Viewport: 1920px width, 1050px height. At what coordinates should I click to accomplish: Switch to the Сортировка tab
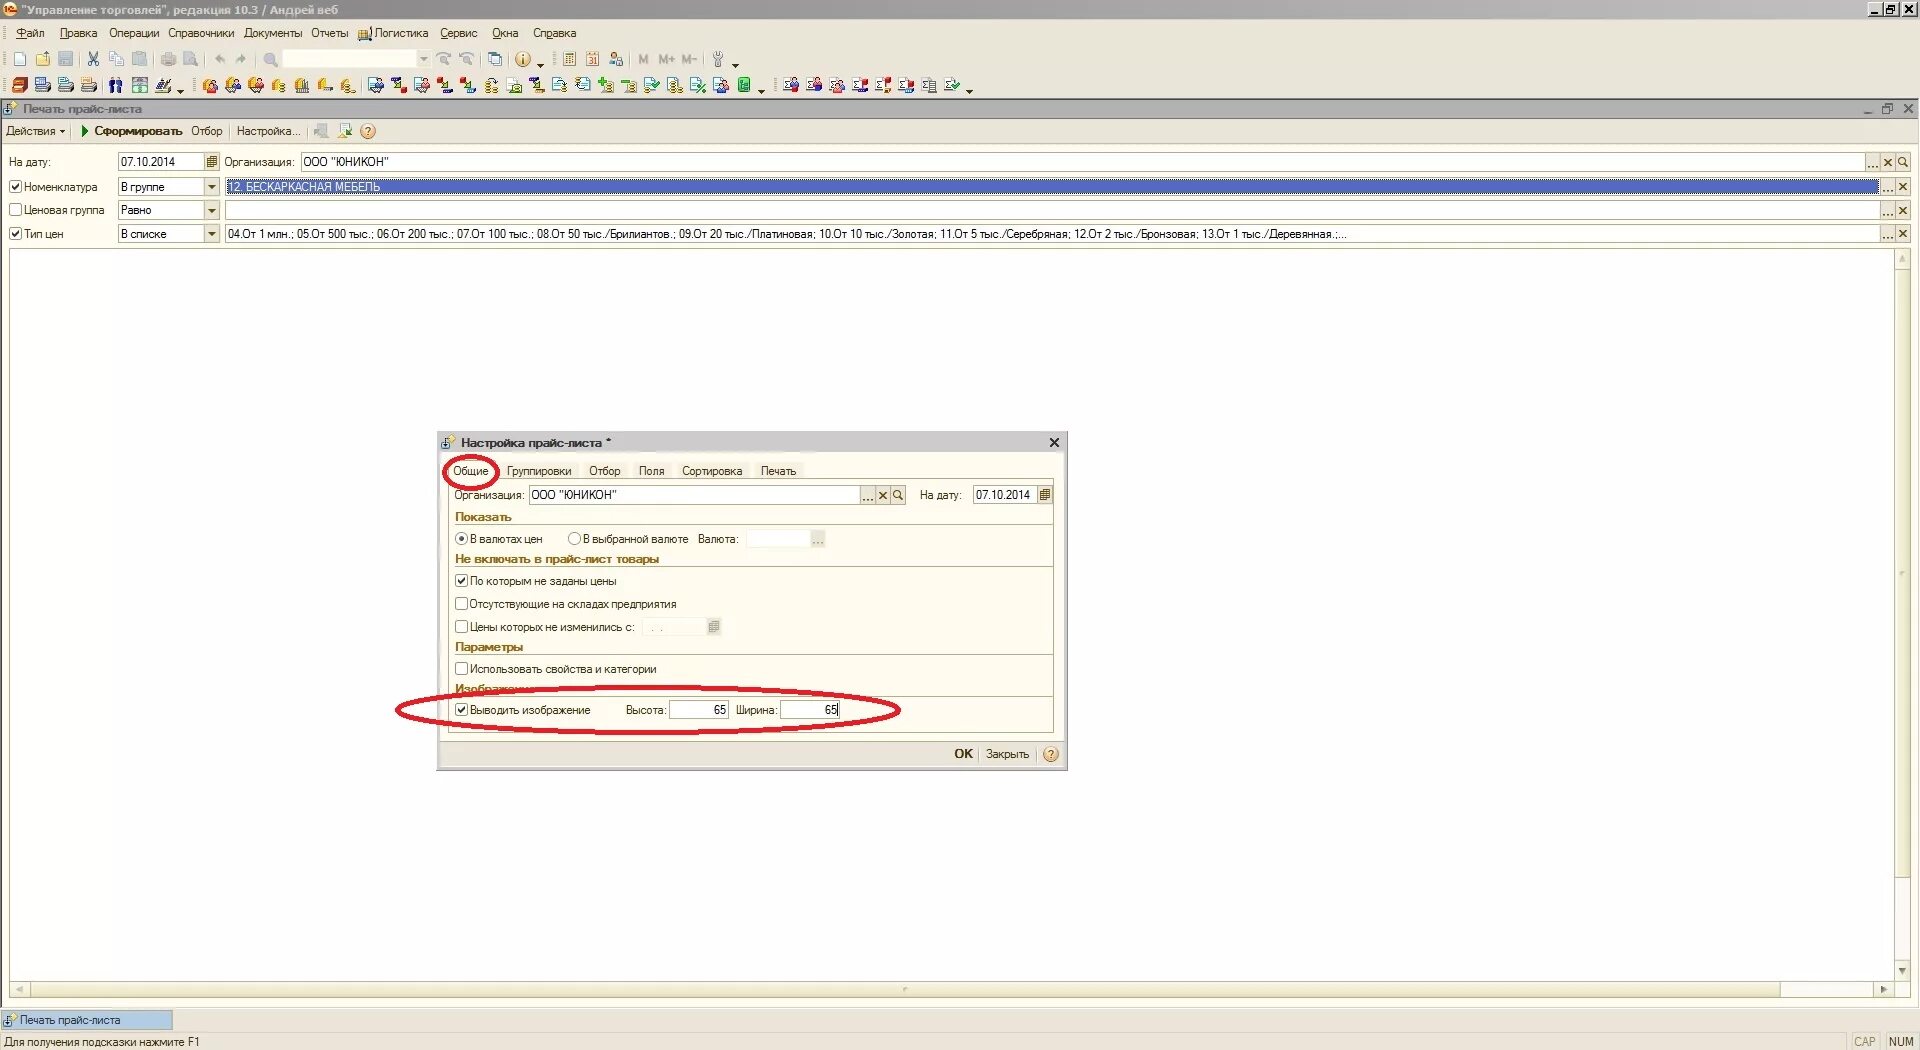coord(712,471)
